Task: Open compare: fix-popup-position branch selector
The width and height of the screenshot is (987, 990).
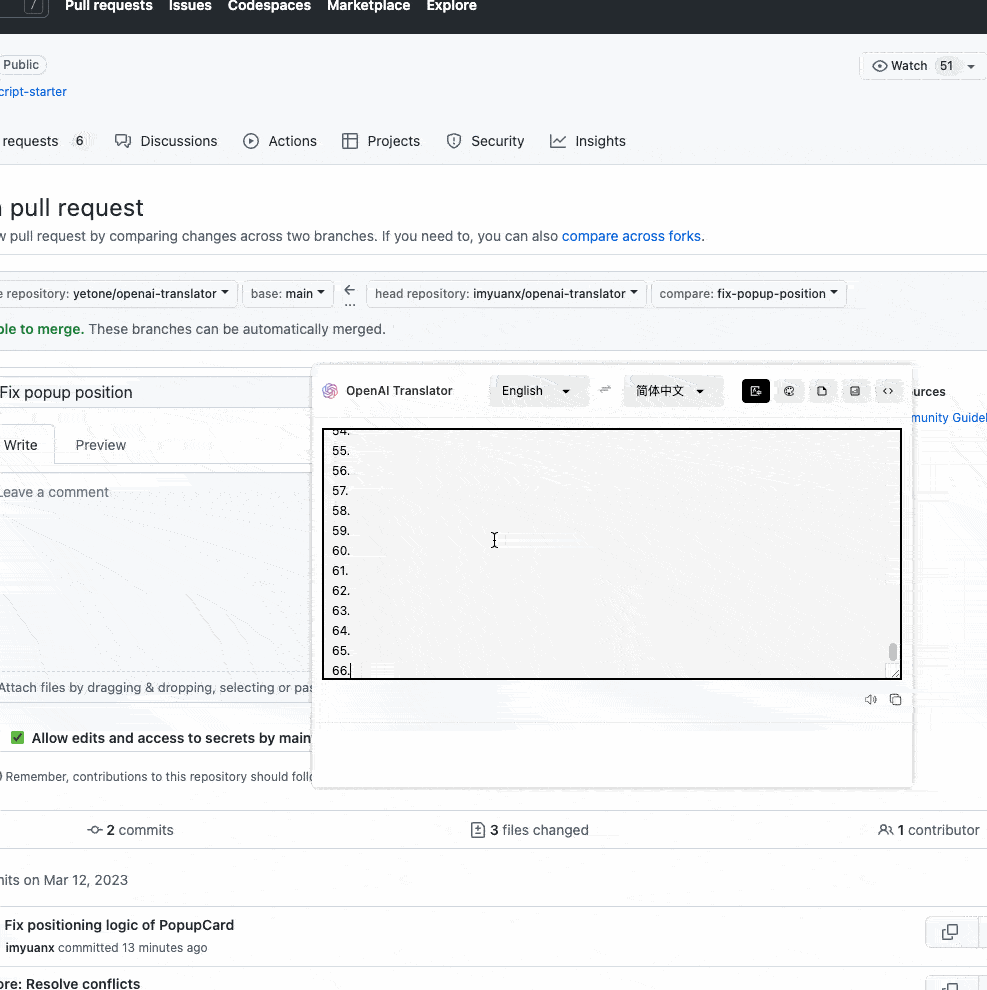Action: (748, 293)
